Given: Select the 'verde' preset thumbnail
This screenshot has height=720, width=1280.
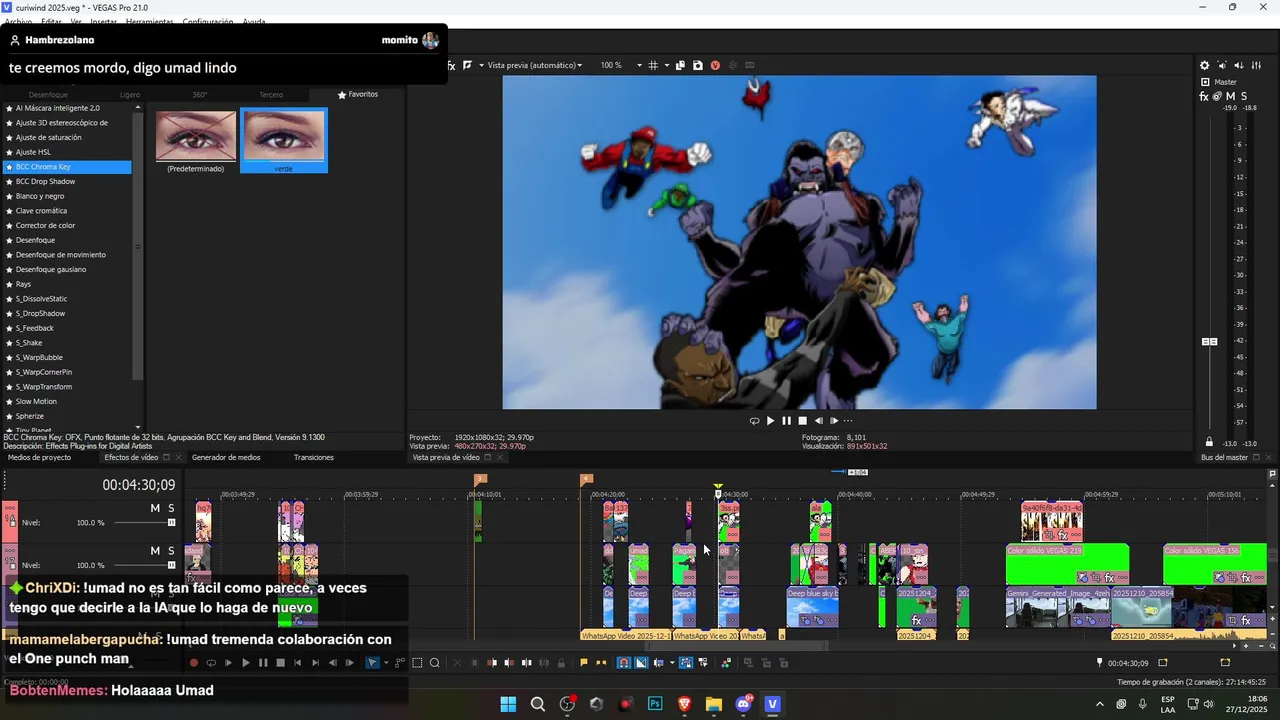Looking at the screenshot, I should point(284,141).
